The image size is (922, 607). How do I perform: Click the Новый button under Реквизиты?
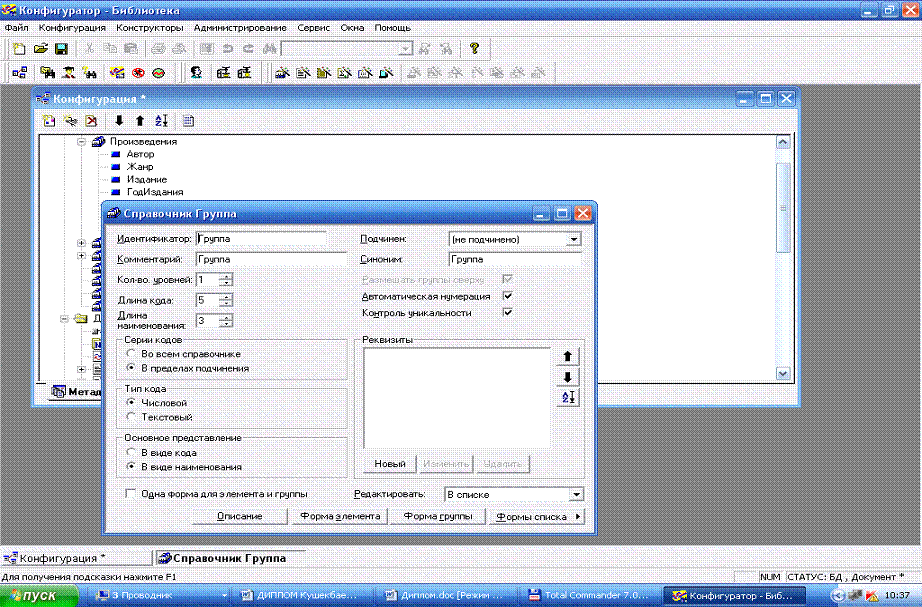click(390, 464)
